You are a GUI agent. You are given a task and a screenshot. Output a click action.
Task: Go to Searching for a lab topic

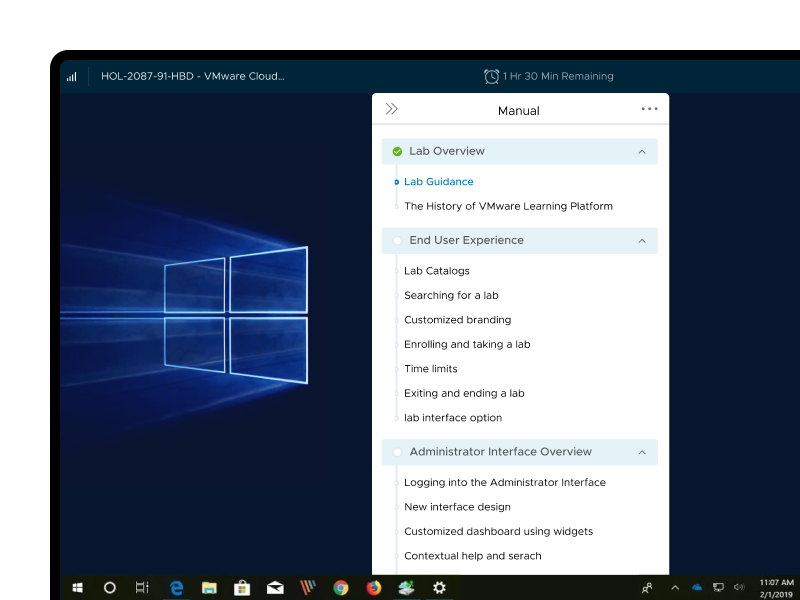(x=451, y=295)
